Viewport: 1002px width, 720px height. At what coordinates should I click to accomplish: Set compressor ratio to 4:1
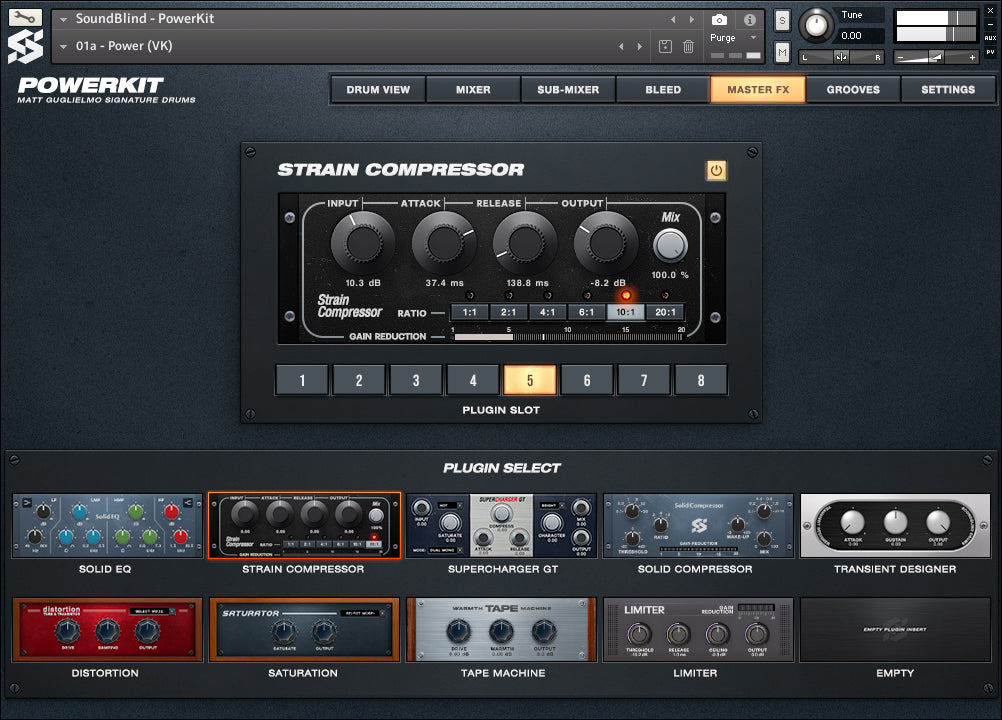click(548, 312)
